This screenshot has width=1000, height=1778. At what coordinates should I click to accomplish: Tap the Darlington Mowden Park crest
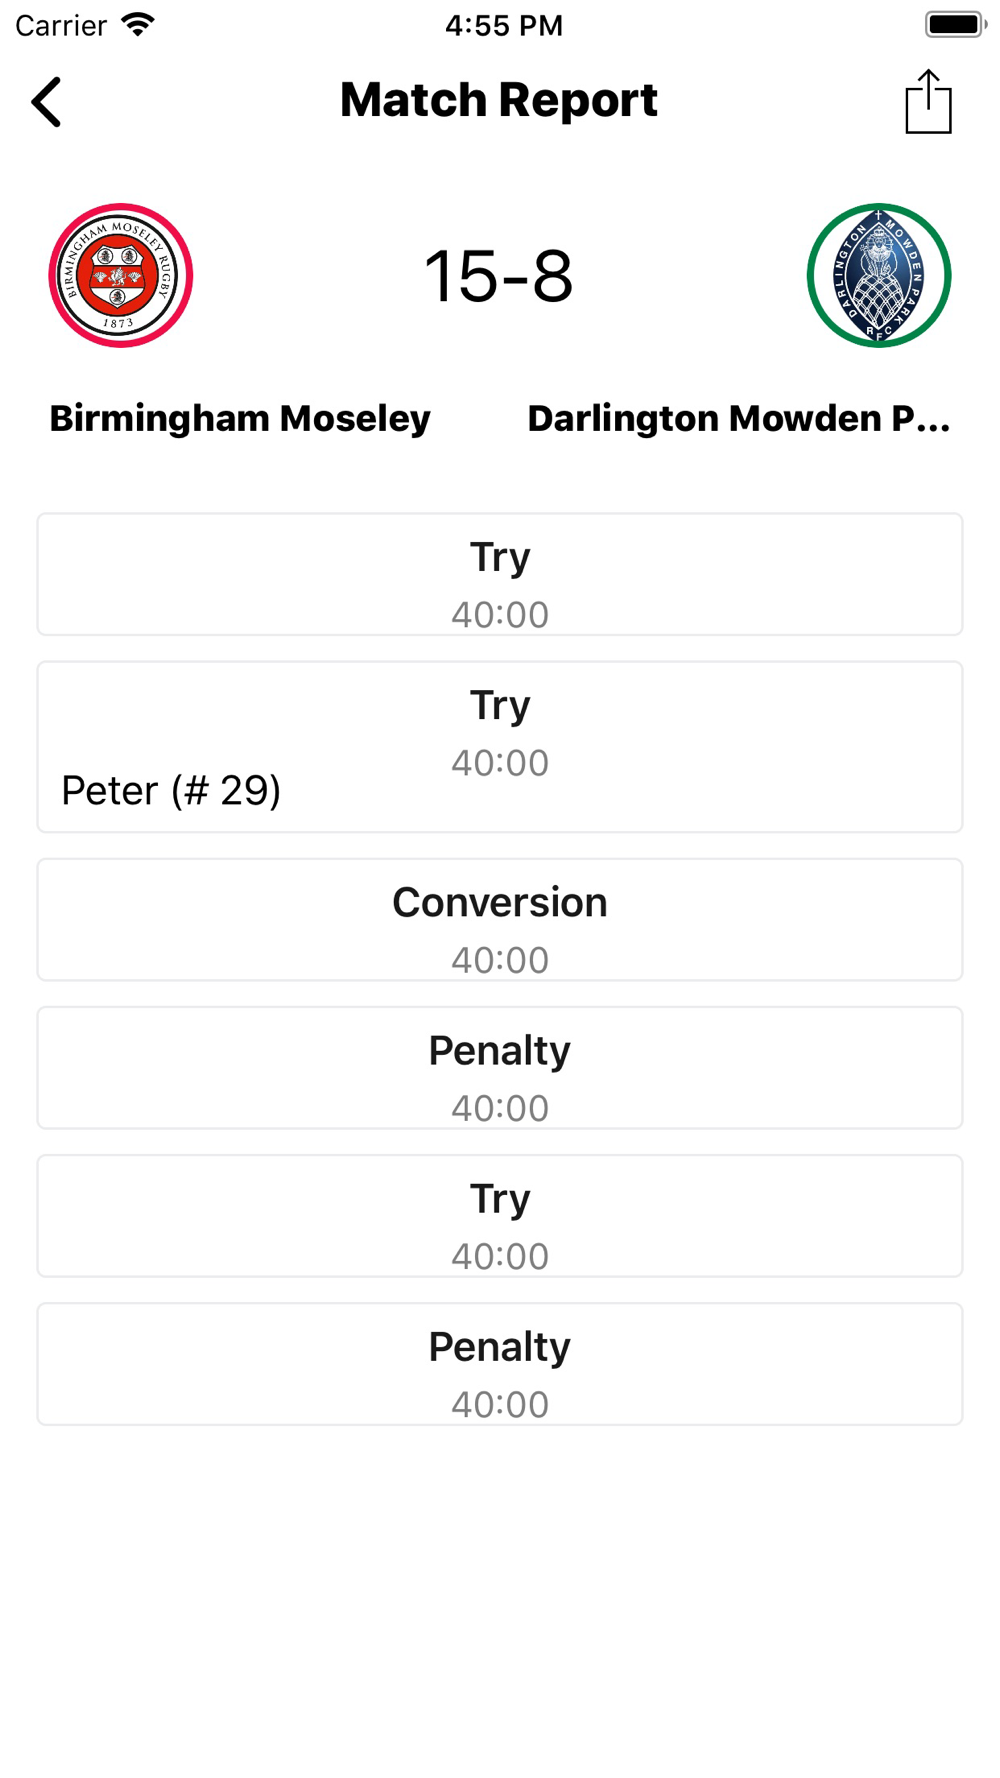pos(879,275)
